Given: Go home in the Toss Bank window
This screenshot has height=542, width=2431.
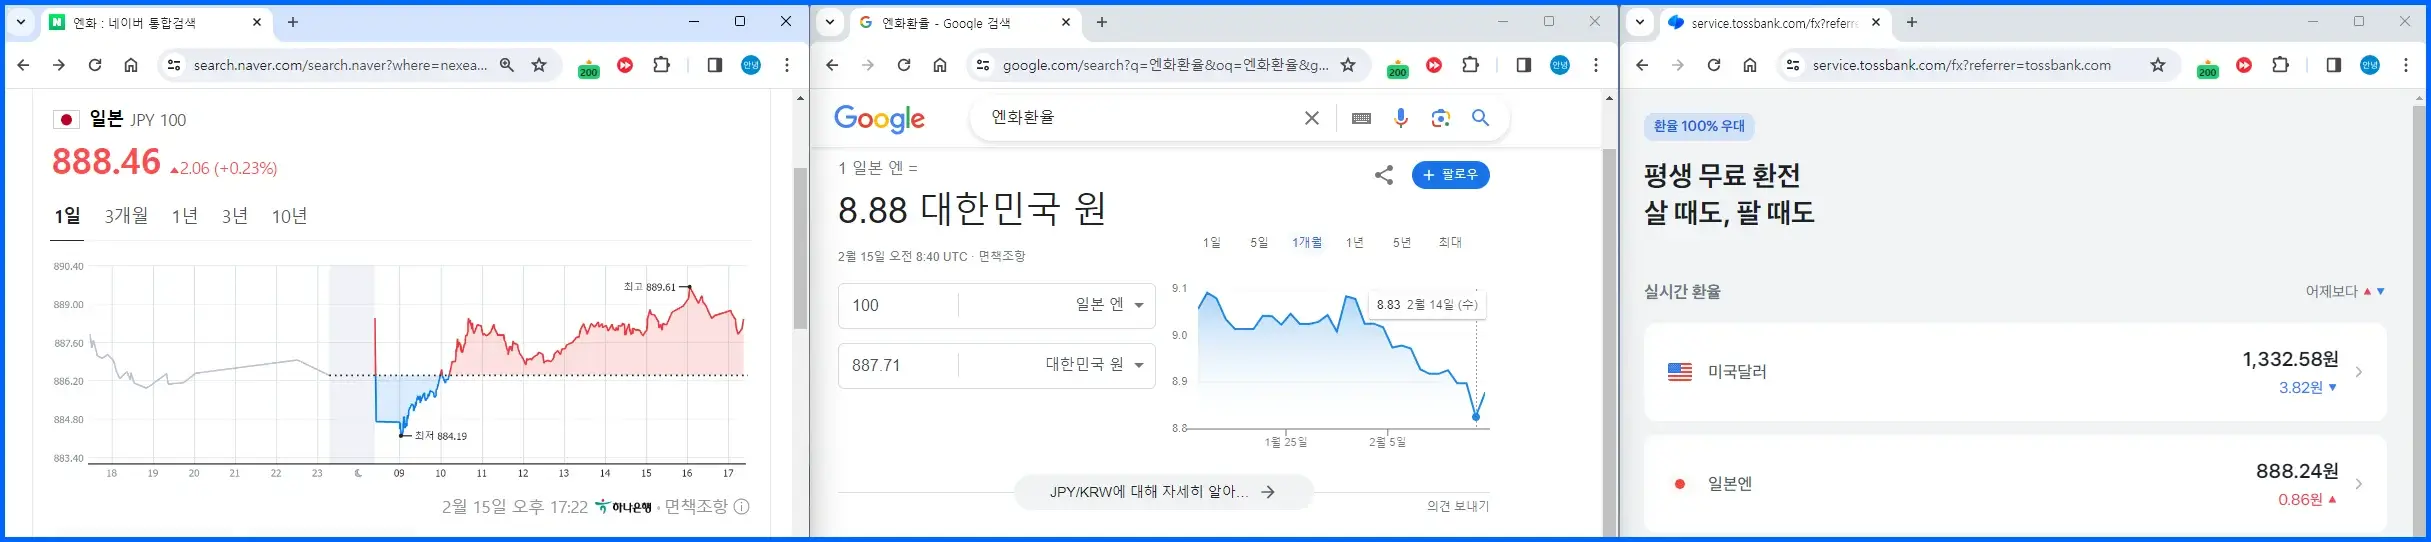Looking at the screenshot, I should tap(1750, 65).
